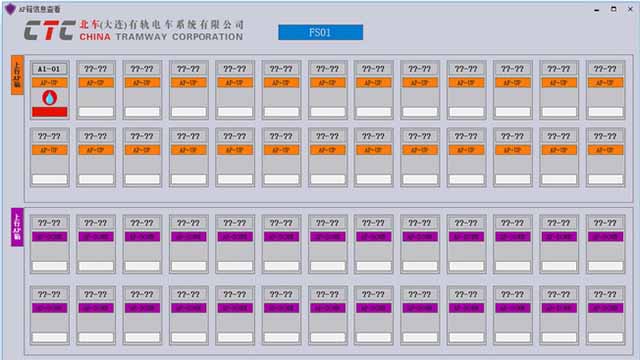The width and height of the screenshot is (640, 360).
Task: Open the purple vertical AP-DOWN side tab
Action: coord(17,227)
